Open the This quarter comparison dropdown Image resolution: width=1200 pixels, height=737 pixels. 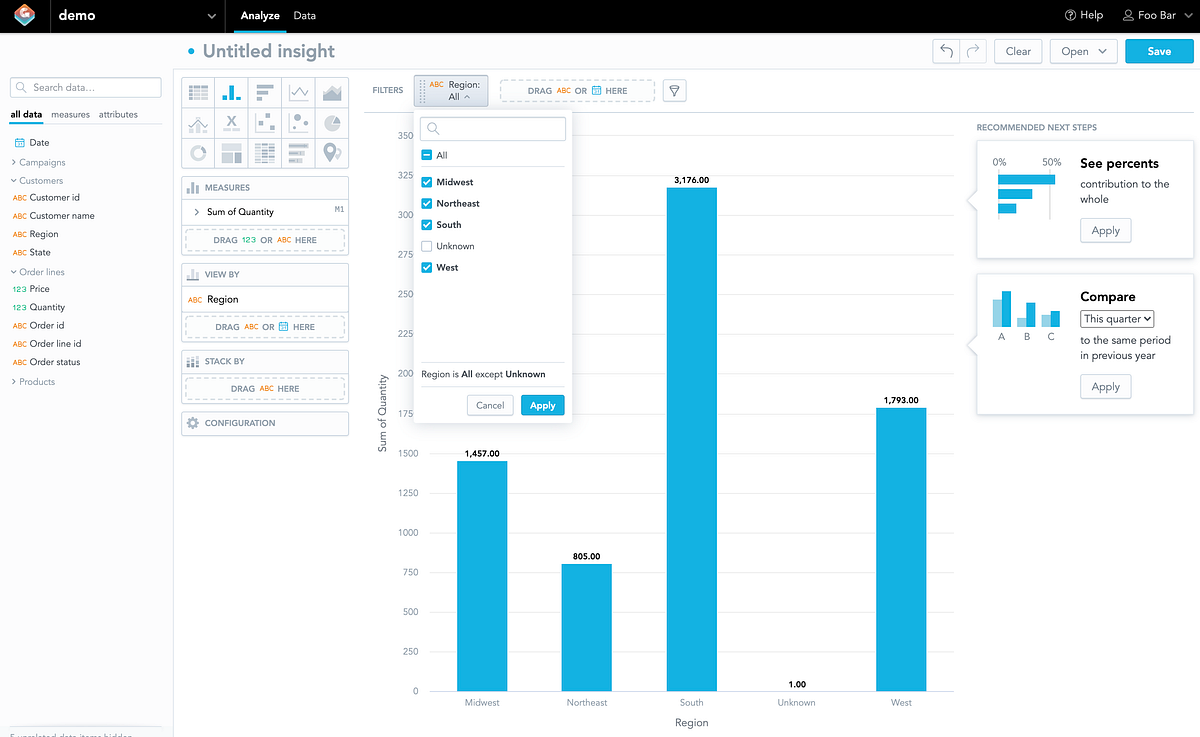[x=1116, y=318]
